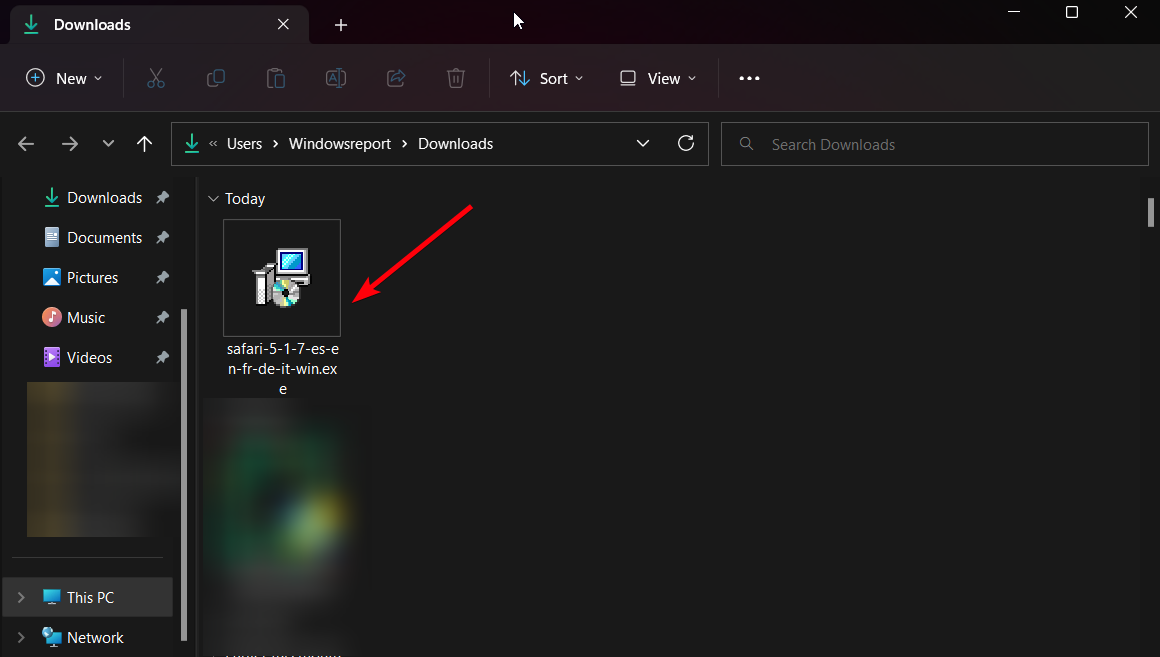Screen dimensions: 1160x657
Task: Collapse the Today group
Action: pos(213,198)
